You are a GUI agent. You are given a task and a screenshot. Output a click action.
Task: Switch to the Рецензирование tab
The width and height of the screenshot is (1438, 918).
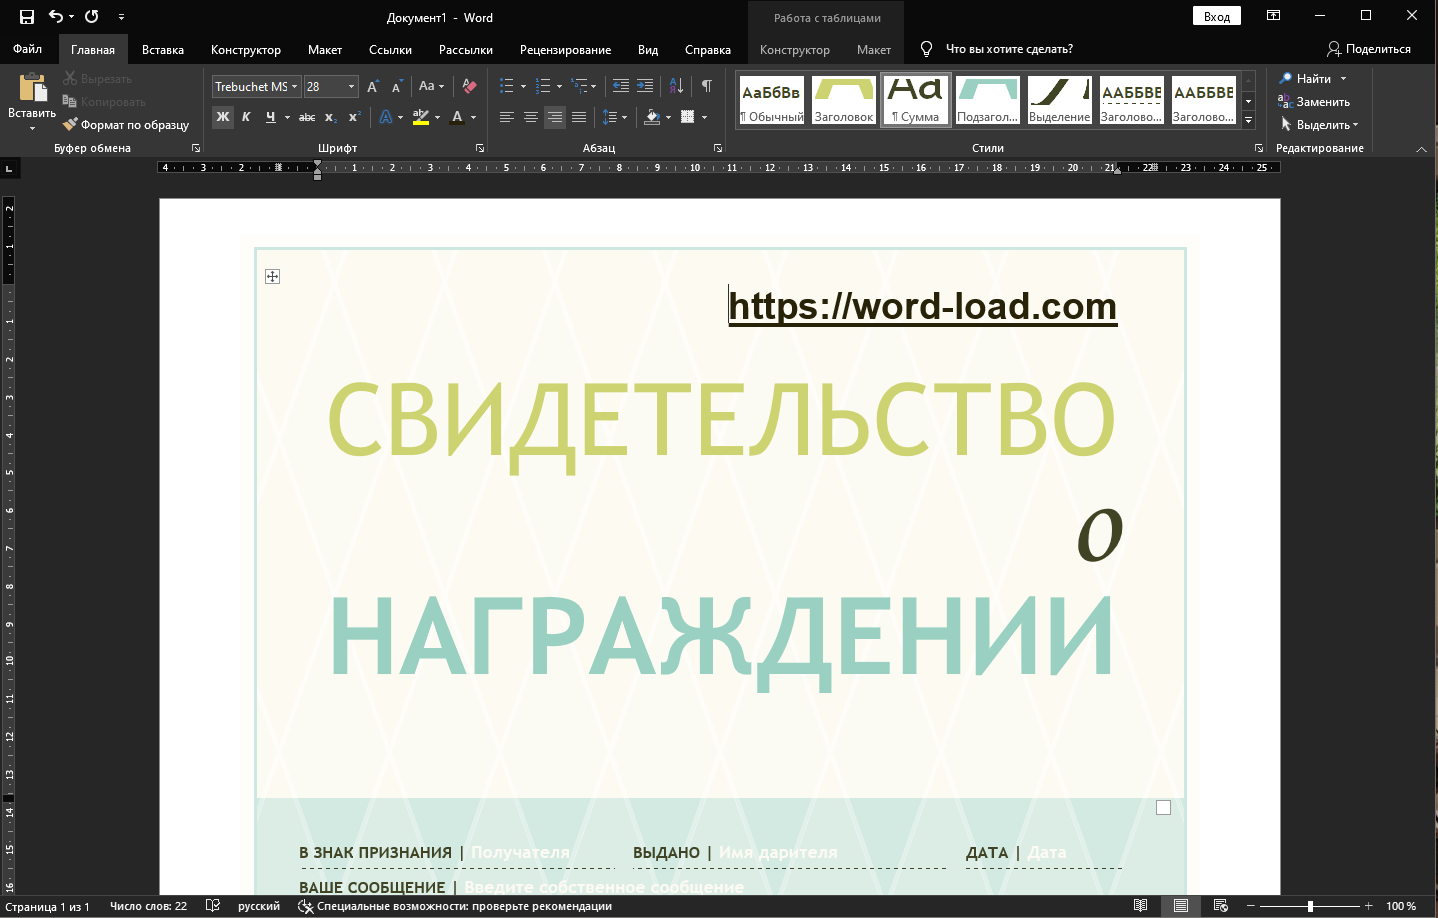click(x=565, y=49)
